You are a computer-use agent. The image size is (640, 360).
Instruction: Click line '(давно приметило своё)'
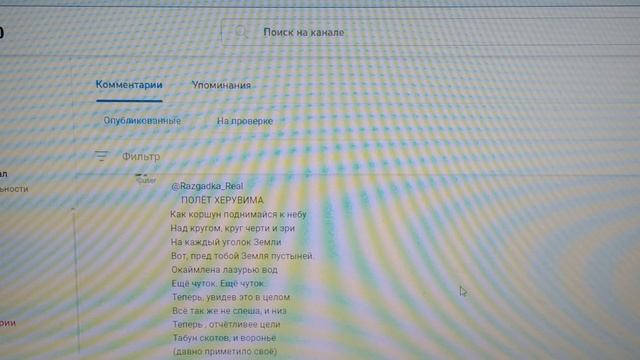pos(225,351)
